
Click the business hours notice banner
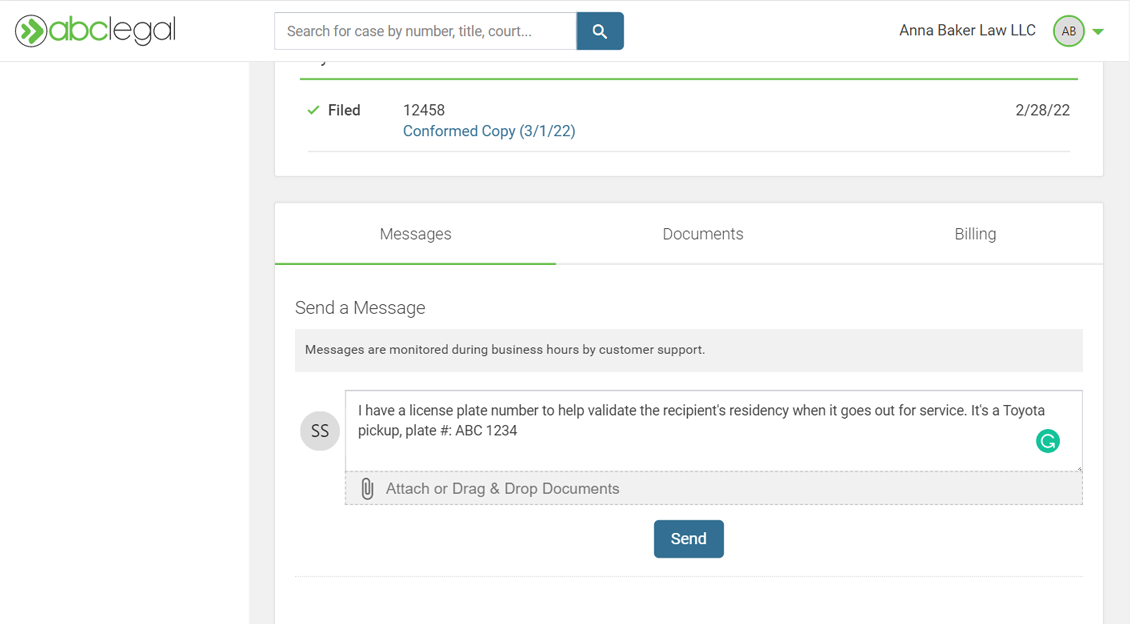(688, 350)
